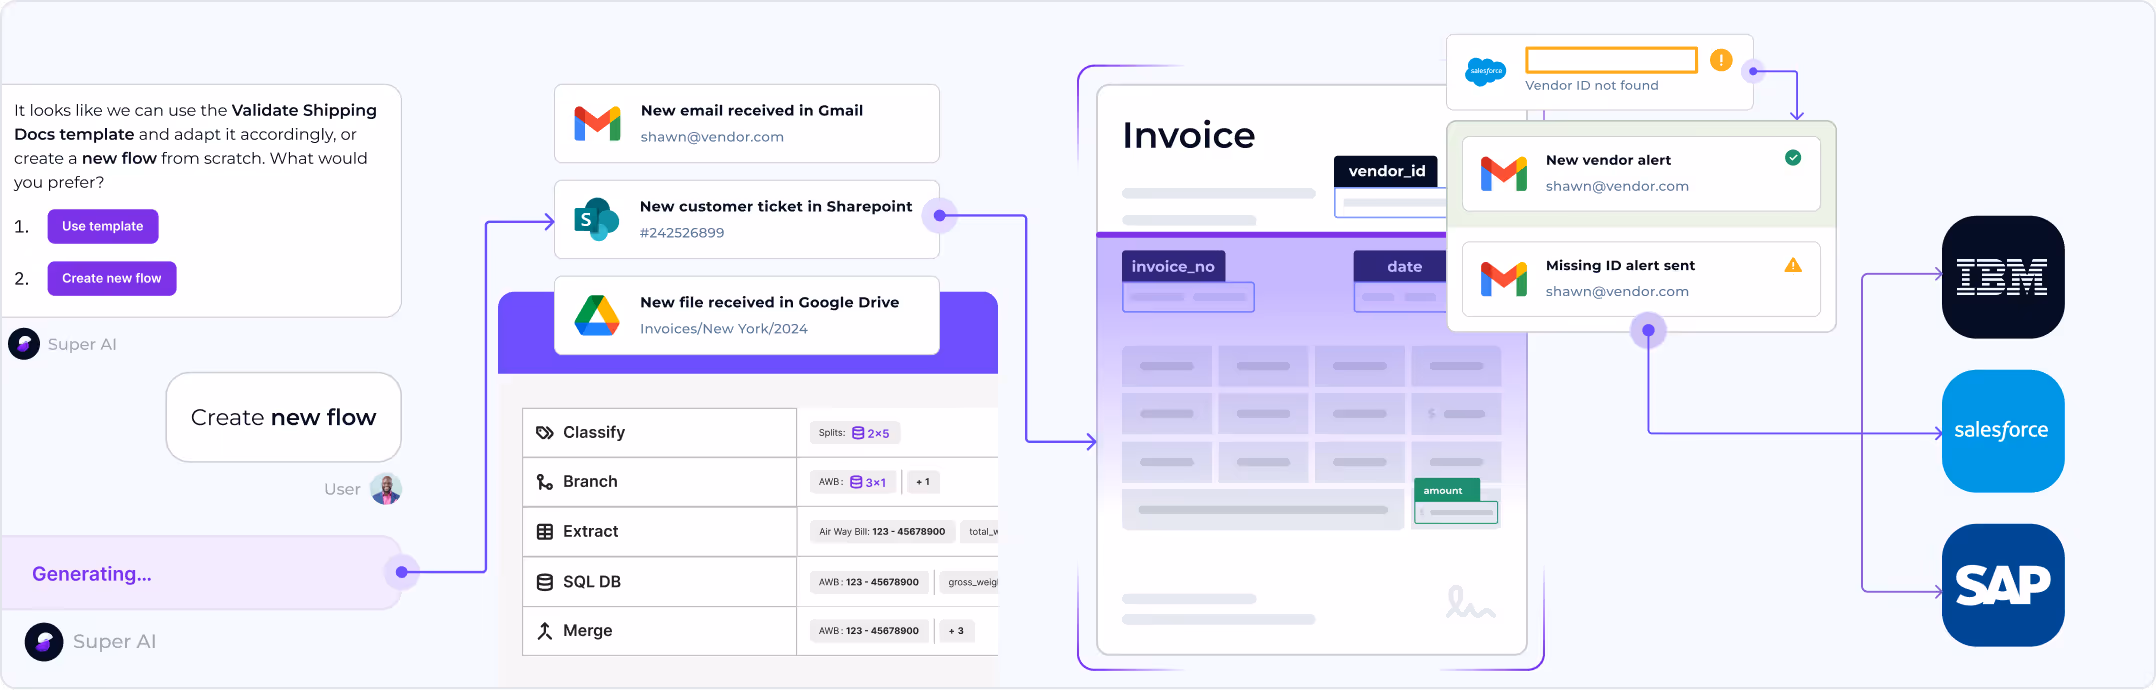Select the SQL DB database icon
2156x690 pixels.
coord(545,582)
